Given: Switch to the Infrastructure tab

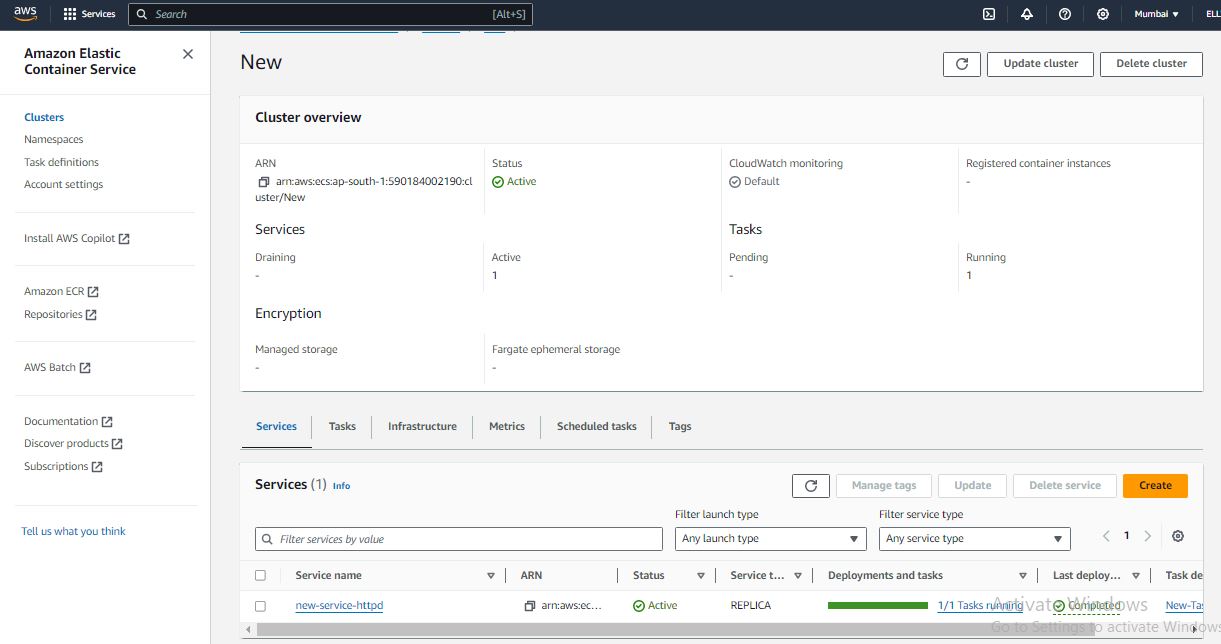Looking at the screenshot, I should [x=422, y=427].
